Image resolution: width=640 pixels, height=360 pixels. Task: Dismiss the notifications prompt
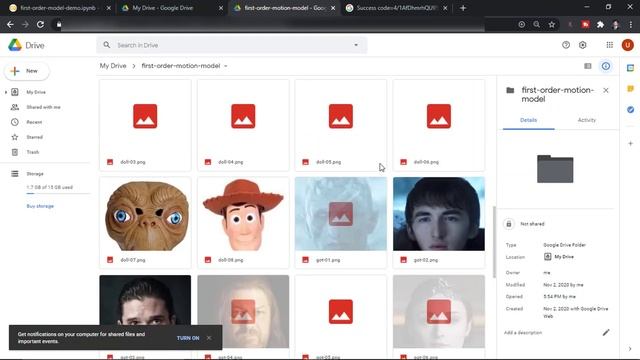[x=209, y=338]
